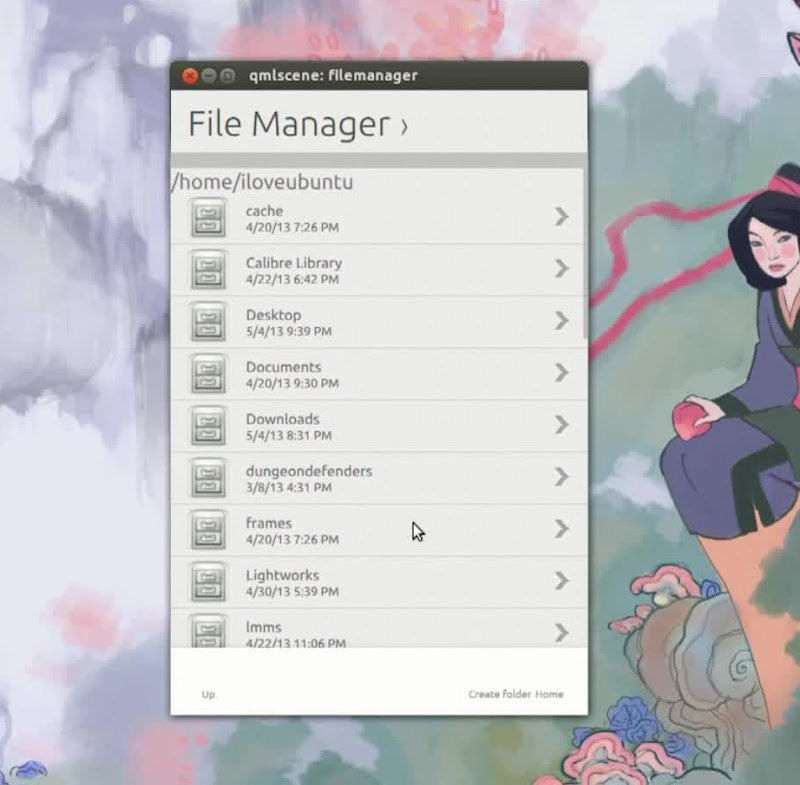Viewport: 800px width, 785px height.
Task: Select the 'Documents' folder name
Action: (284, 367)
